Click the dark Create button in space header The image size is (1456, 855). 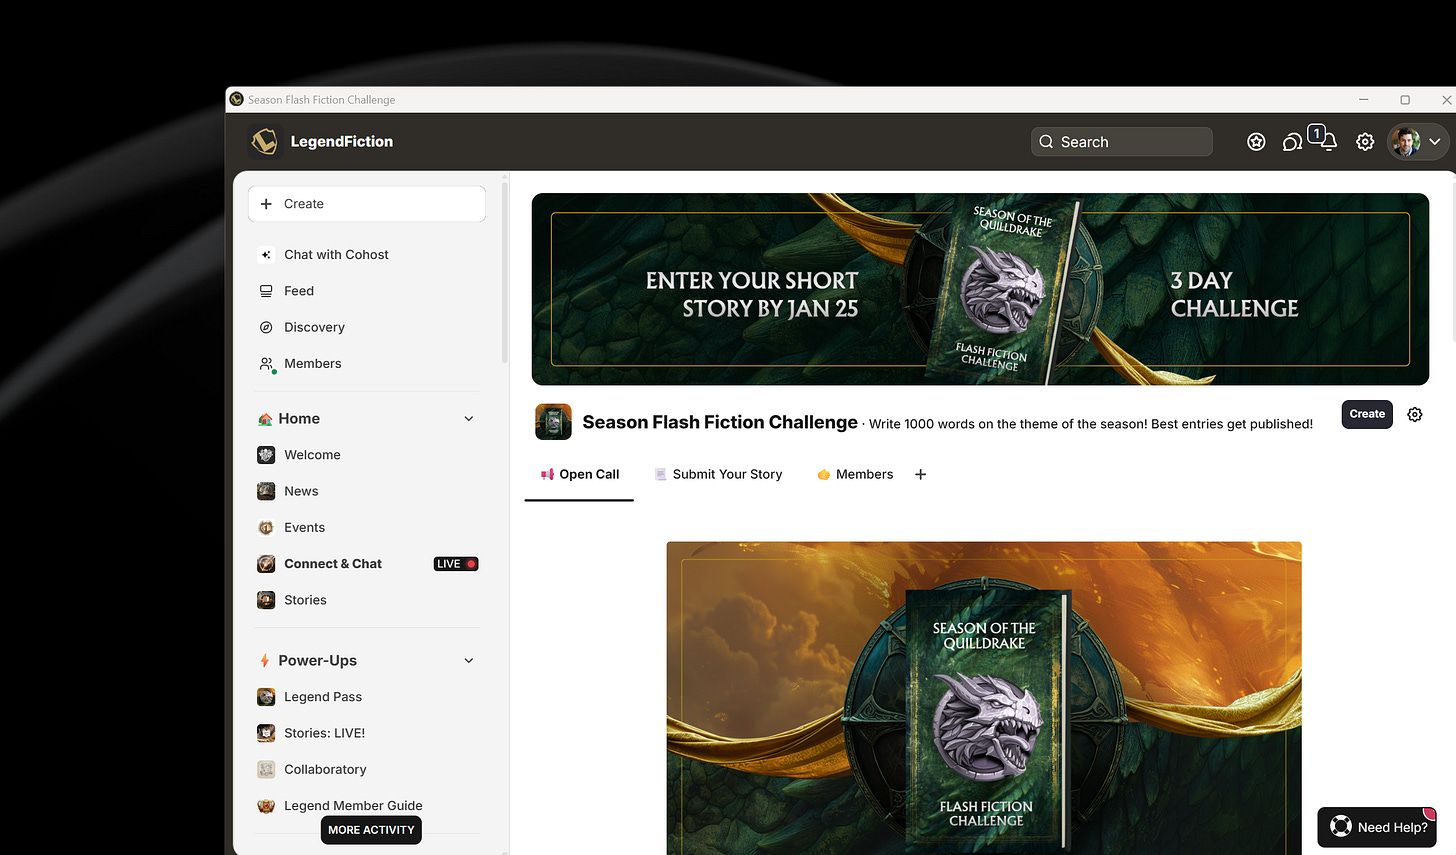click(x=1367, y=414)
